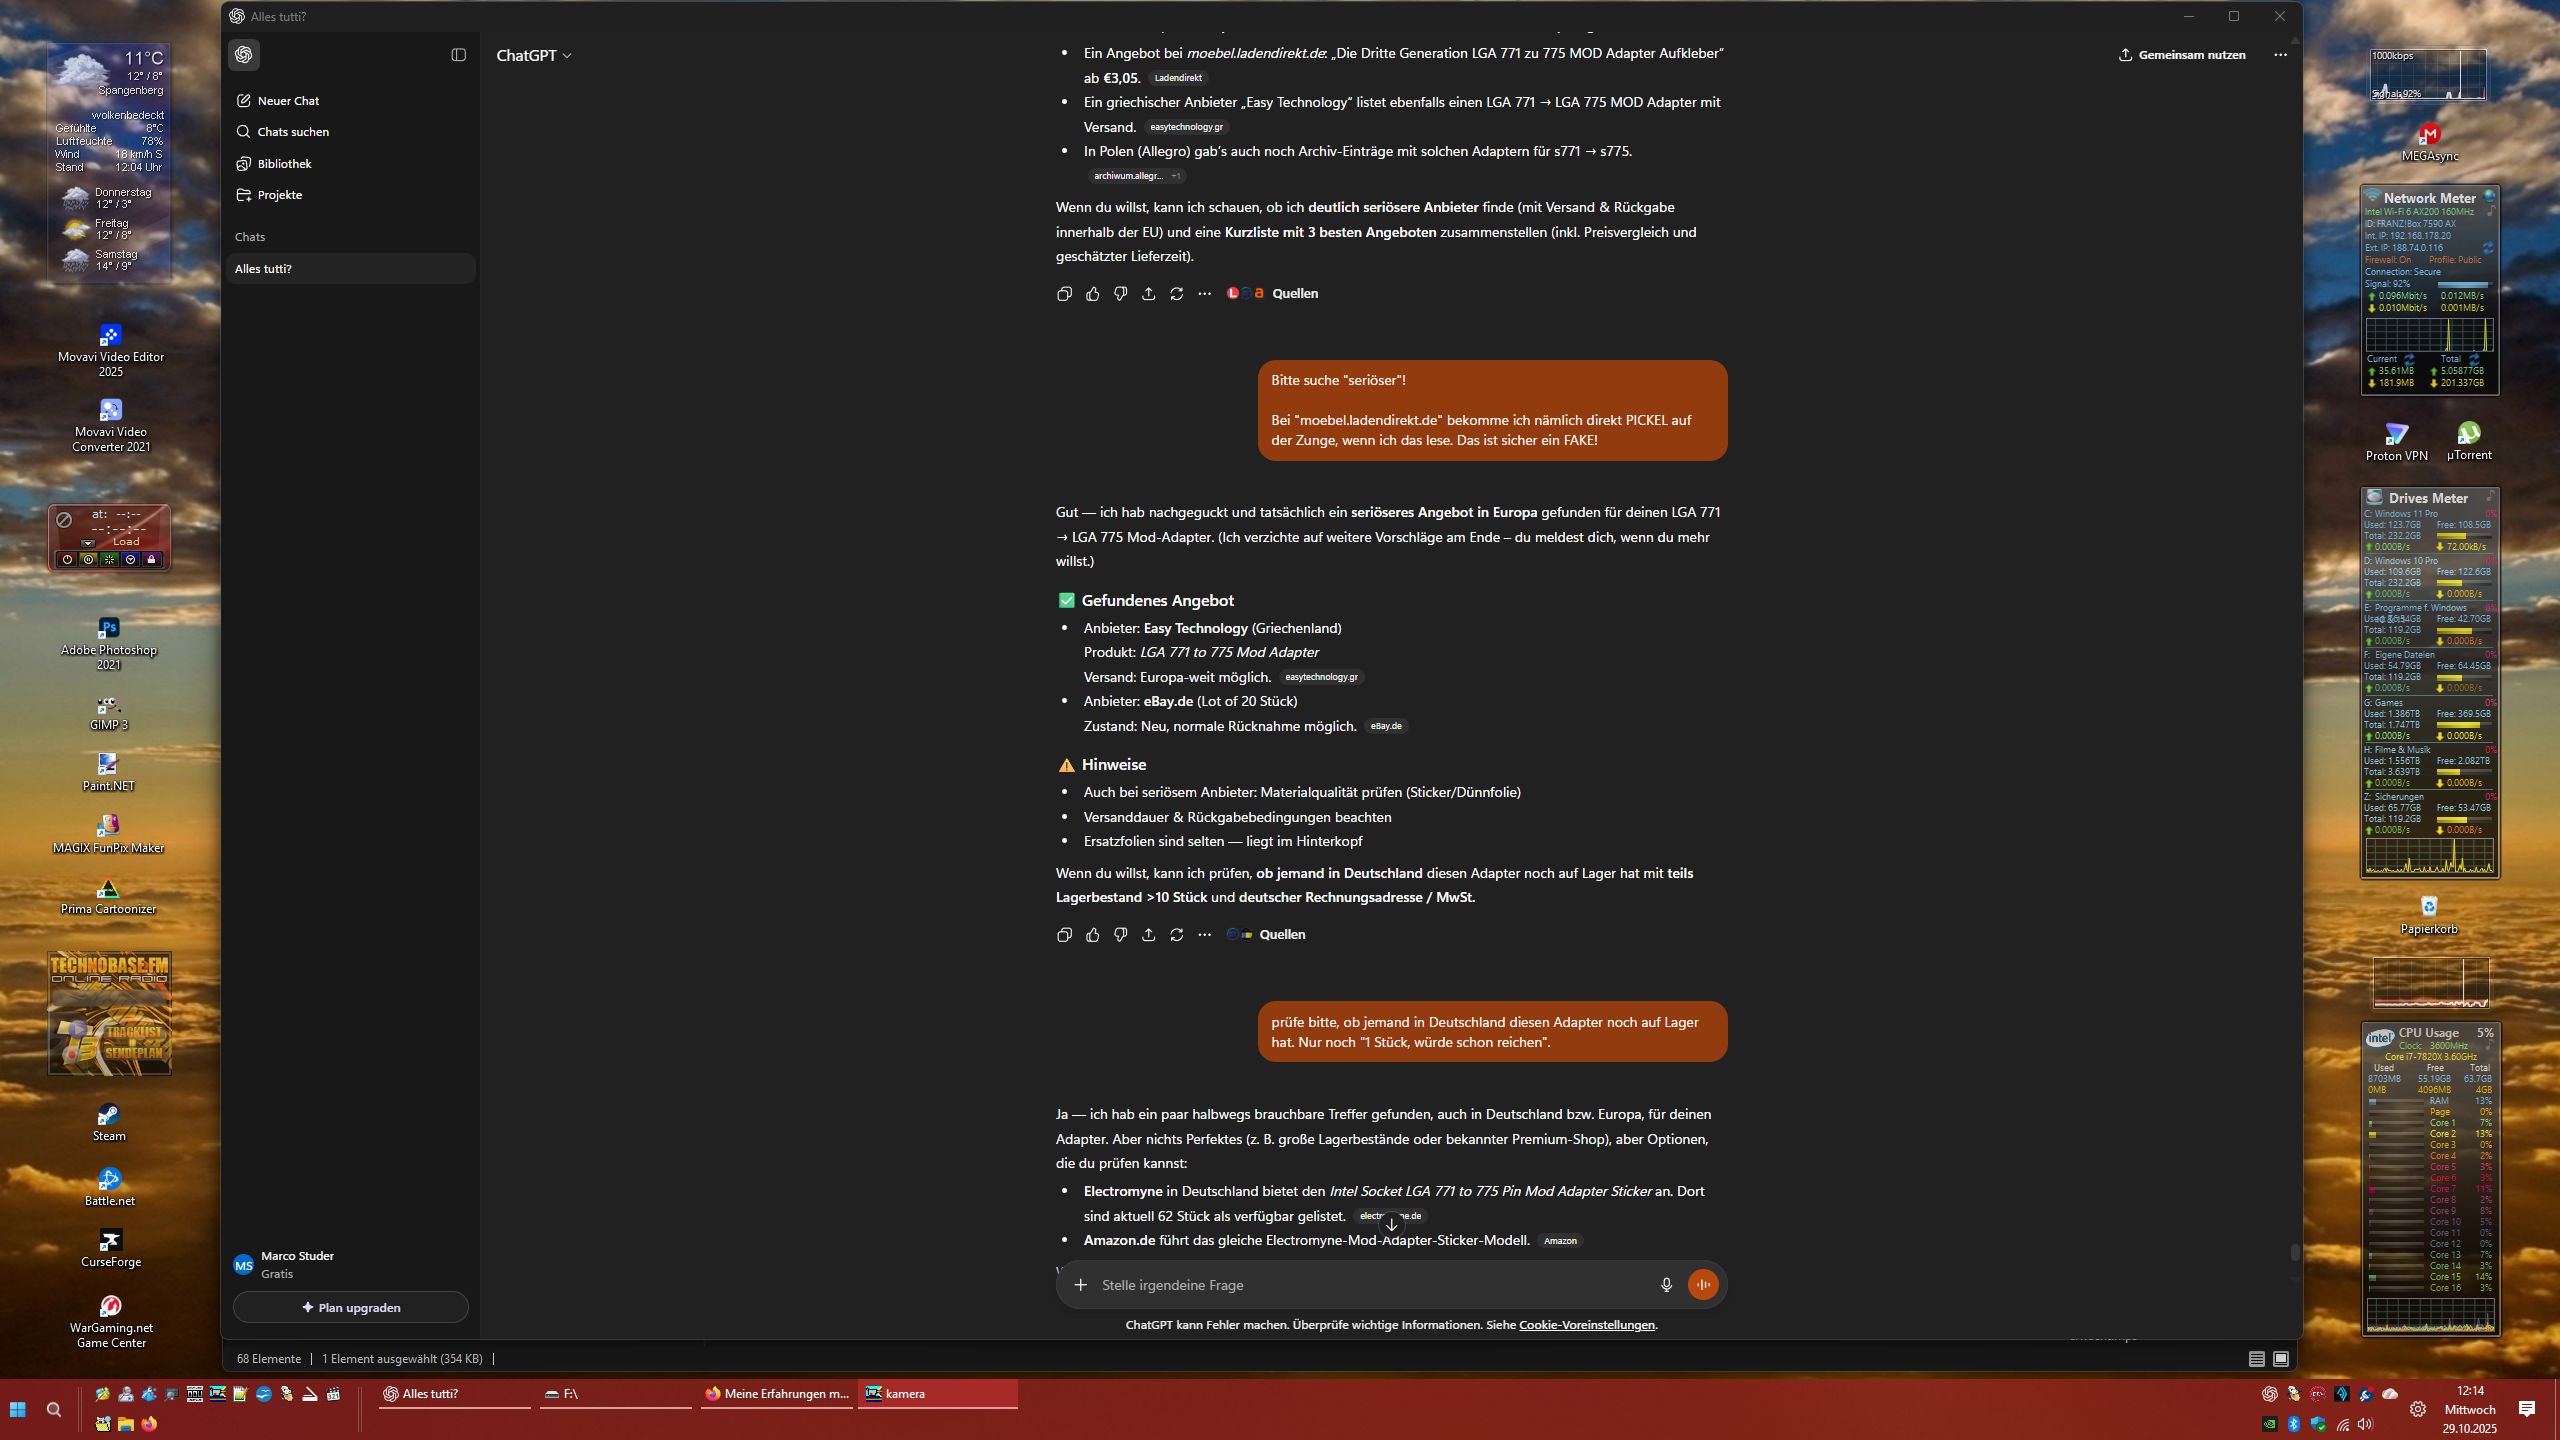Click thumbs up on second response
This screenshot has height=1440, width=2560.
[1092, 934]
